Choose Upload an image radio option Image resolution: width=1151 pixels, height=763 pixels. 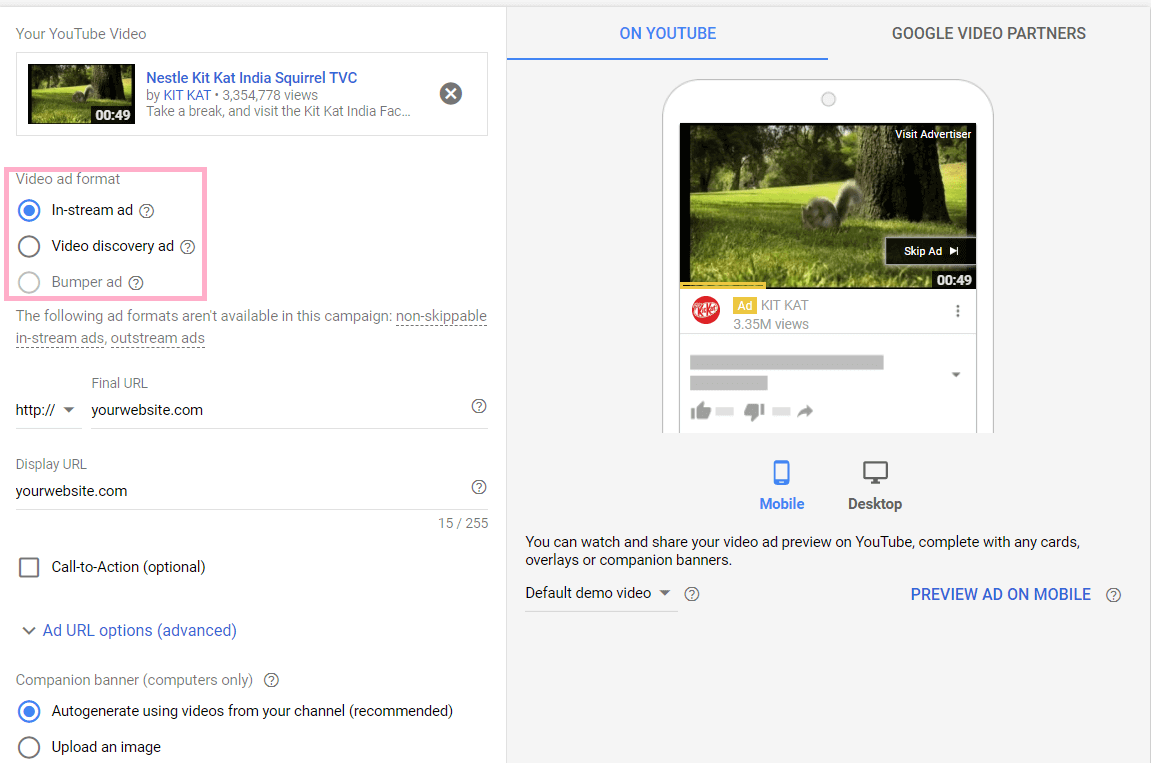[x=29, y=747]
